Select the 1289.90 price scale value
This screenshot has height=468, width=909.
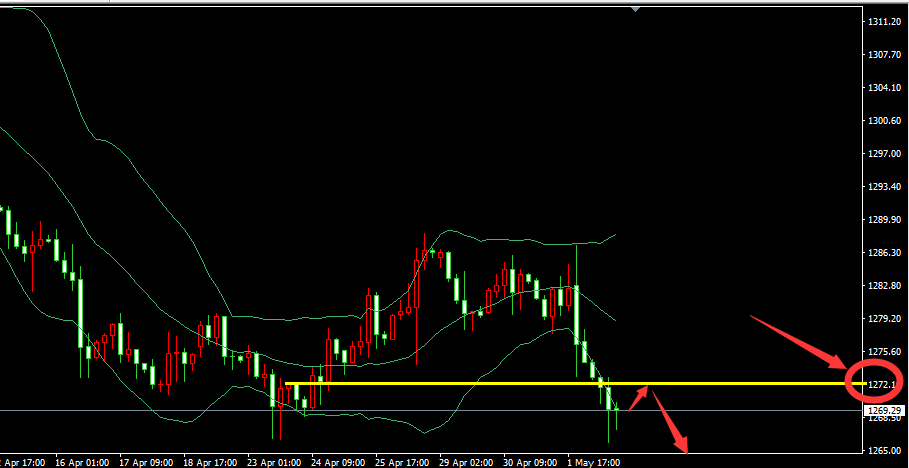point(884,220)
